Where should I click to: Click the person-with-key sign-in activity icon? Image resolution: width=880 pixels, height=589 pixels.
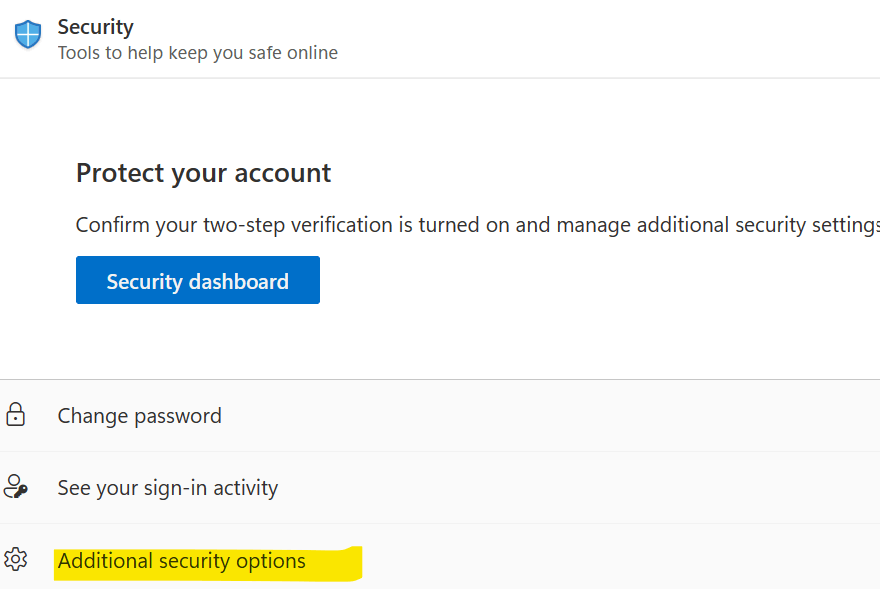[x=16, y=487]
